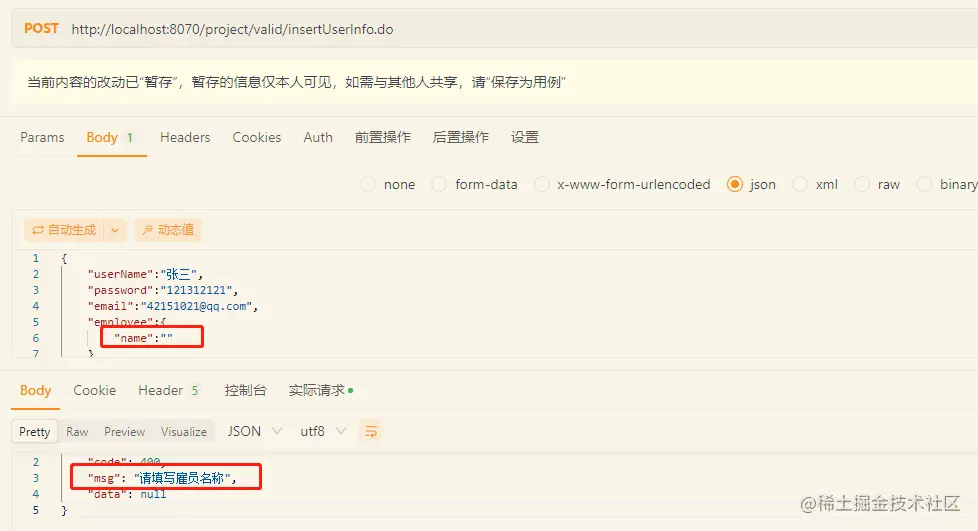Click the 保存为用例 text in notice
Image resolution: width=978 pixels, height=531 pixels.
(526, 82)
